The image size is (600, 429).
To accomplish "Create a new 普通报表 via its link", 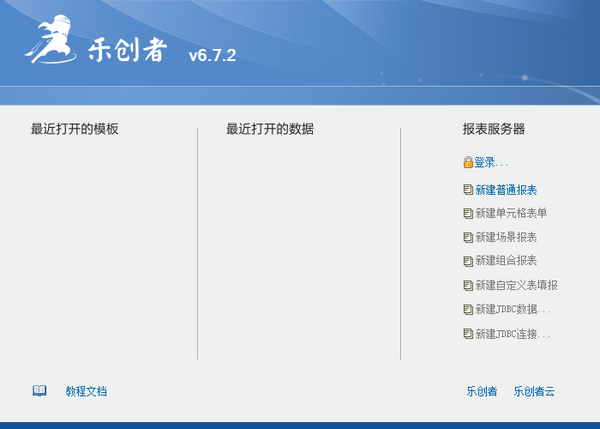I will coord(506,190).
